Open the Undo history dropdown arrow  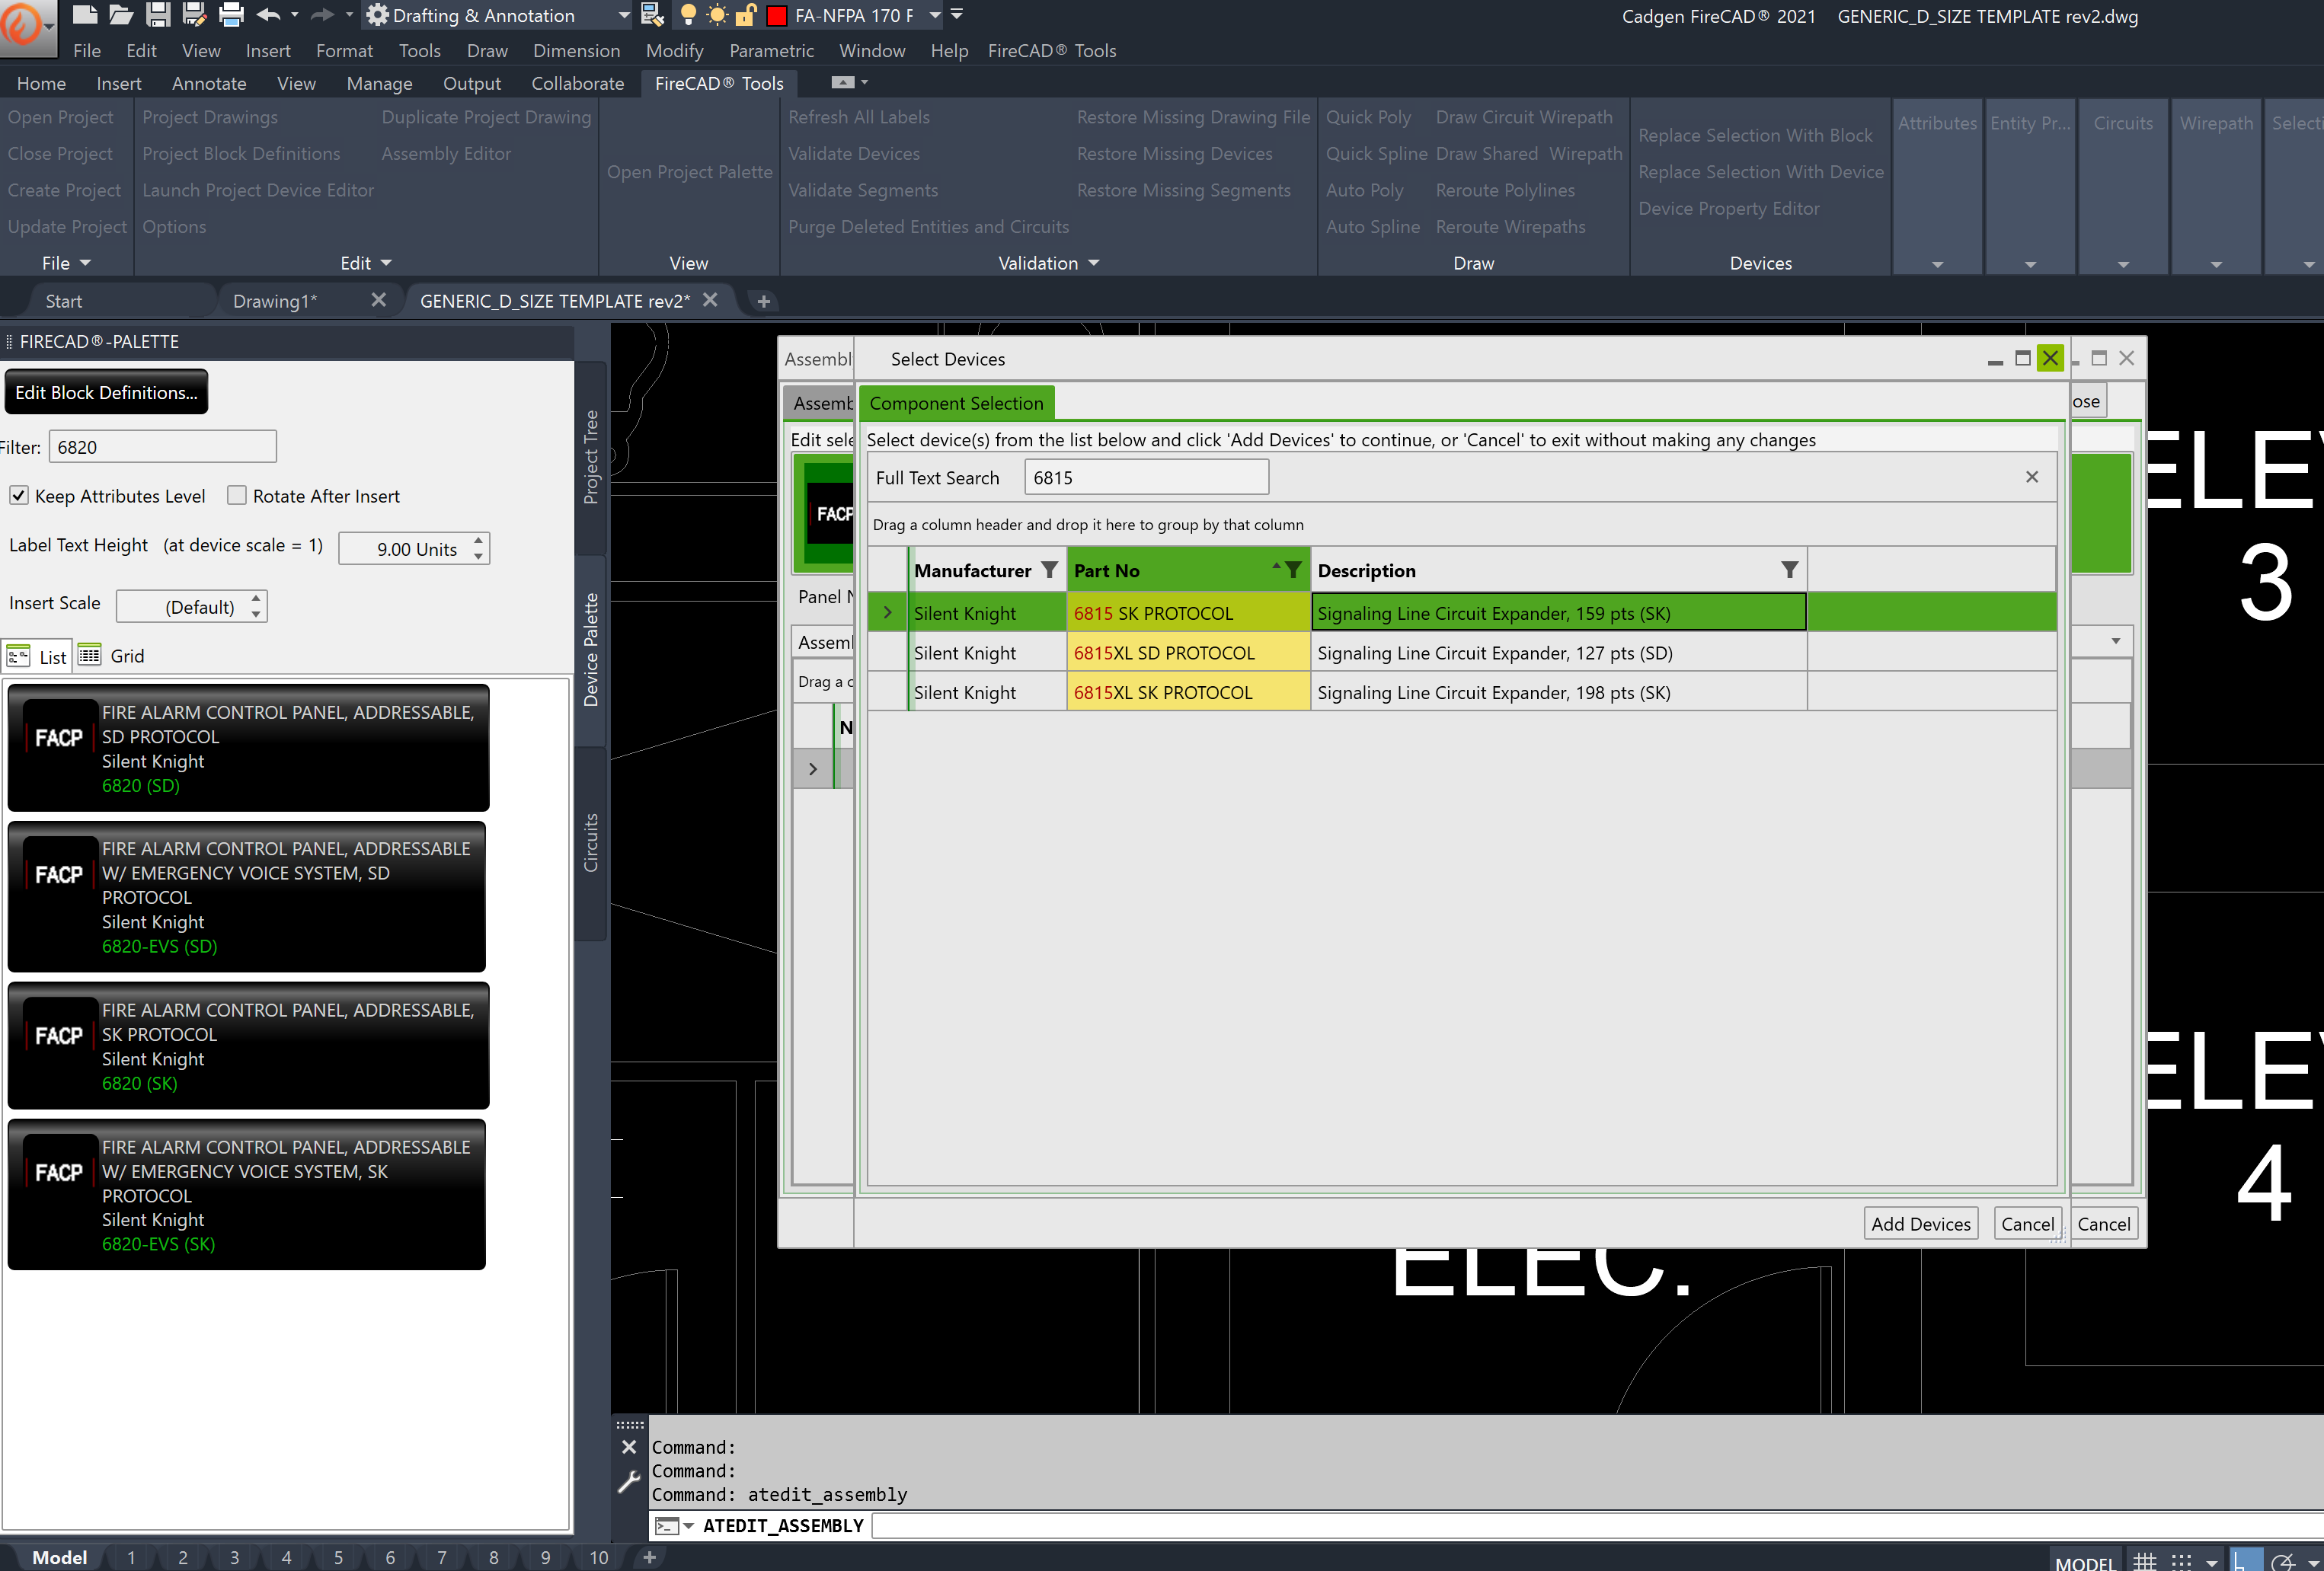pos(294,15)
